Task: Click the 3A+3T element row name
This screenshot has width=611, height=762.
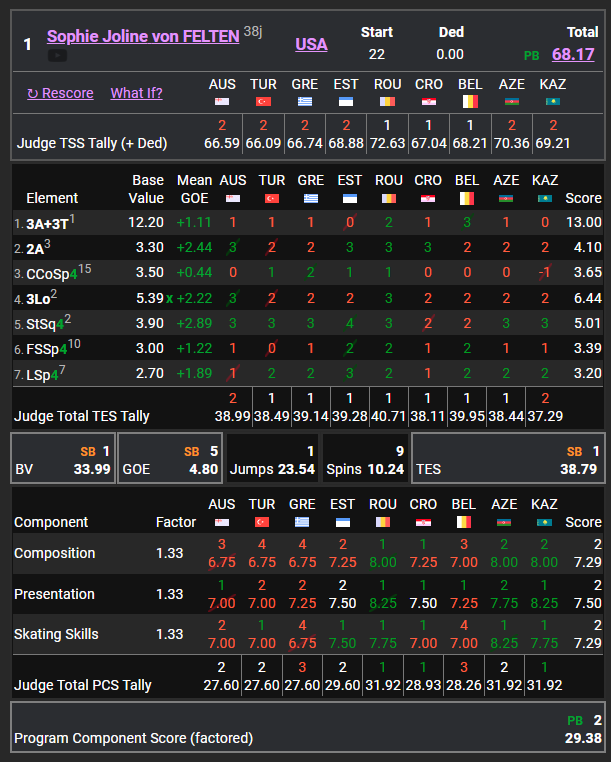Action: point(48,222)
